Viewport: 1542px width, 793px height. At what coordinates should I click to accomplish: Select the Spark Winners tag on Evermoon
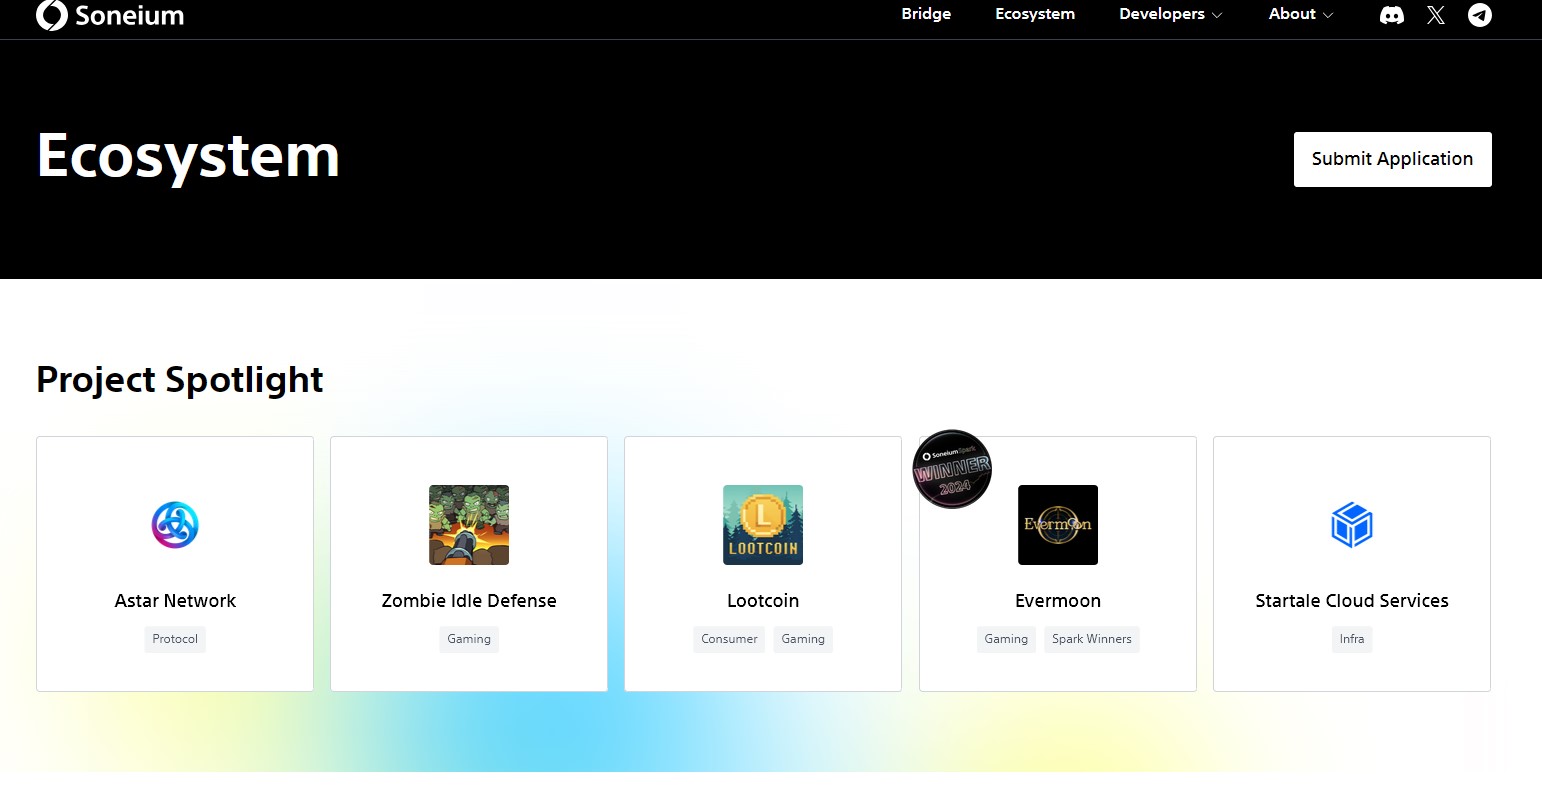point(1092,639)
